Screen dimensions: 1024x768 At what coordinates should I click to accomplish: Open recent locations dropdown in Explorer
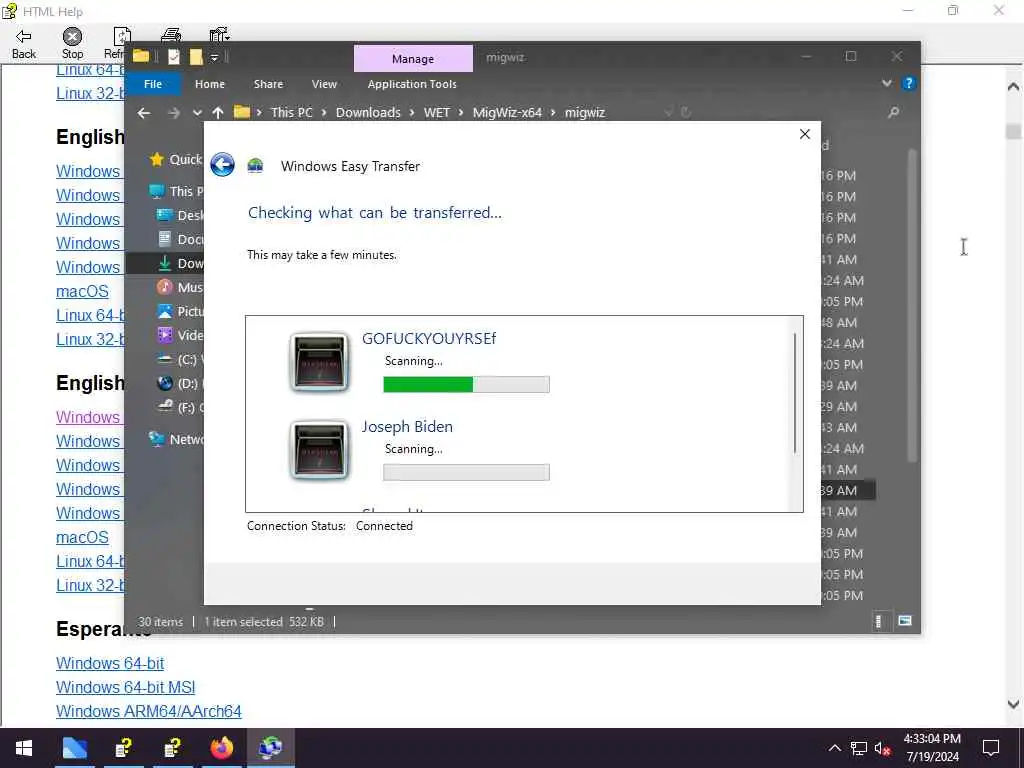(197, 113)
